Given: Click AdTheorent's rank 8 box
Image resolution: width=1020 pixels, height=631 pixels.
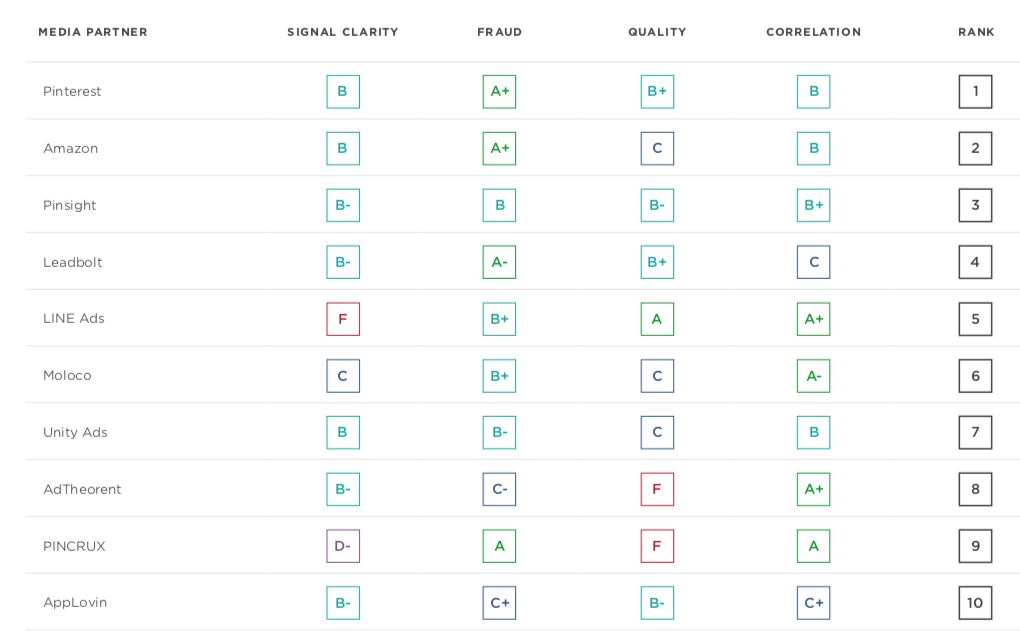Looking at the screenshot, I should coord(975,489).
